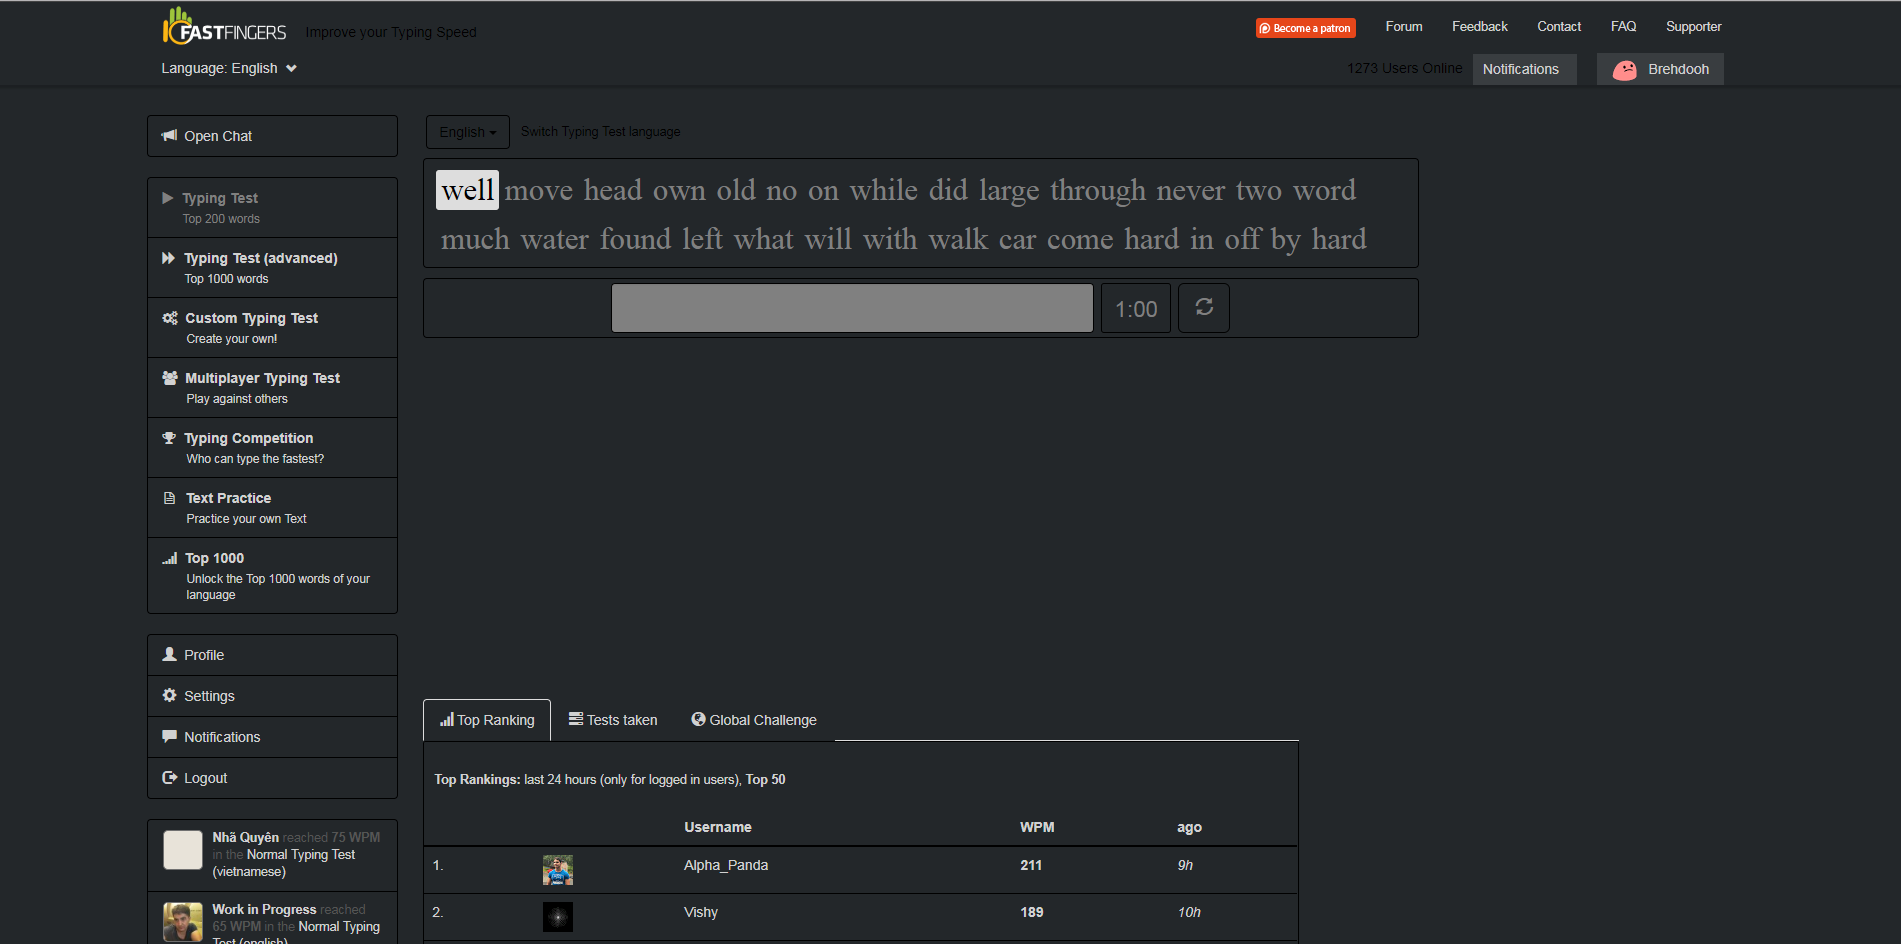Screen dimensions: 1901x944
Task: Click the Logout exit icon
Action: (x=170, y=777)
